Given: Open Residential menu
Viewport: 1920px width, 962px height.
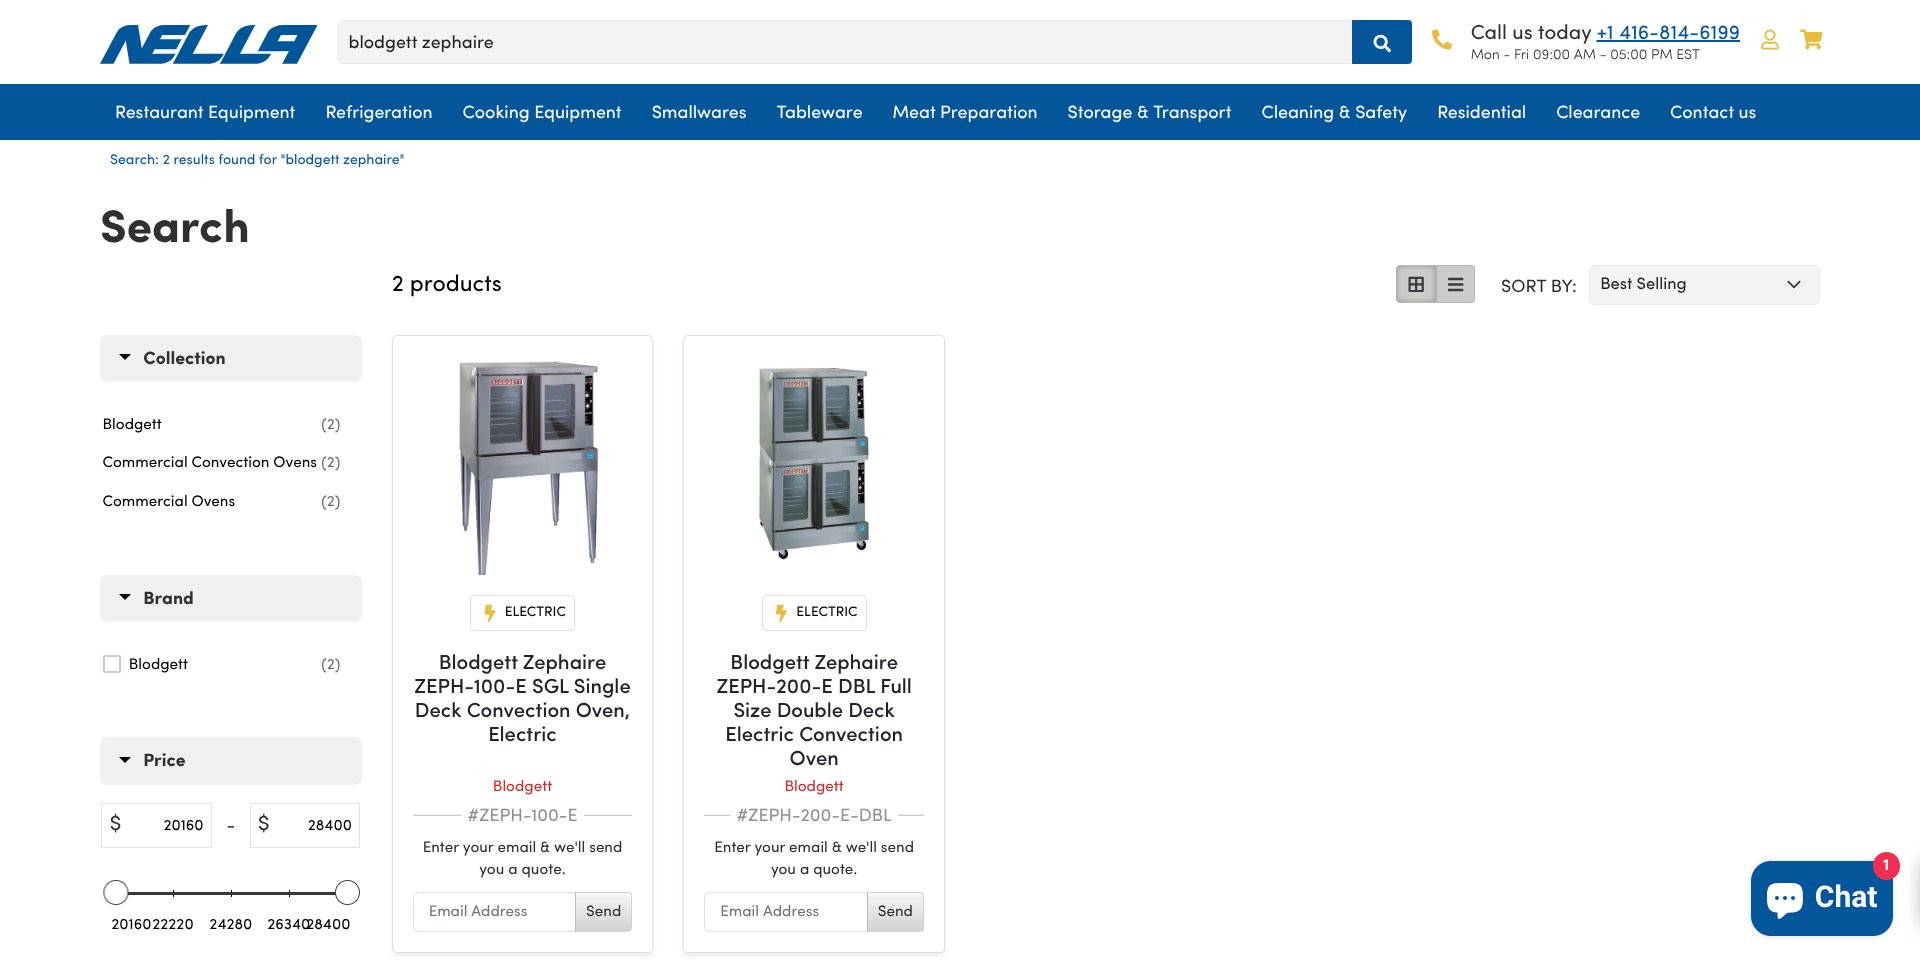Looking at the screenshot, I should point(1481,112).
